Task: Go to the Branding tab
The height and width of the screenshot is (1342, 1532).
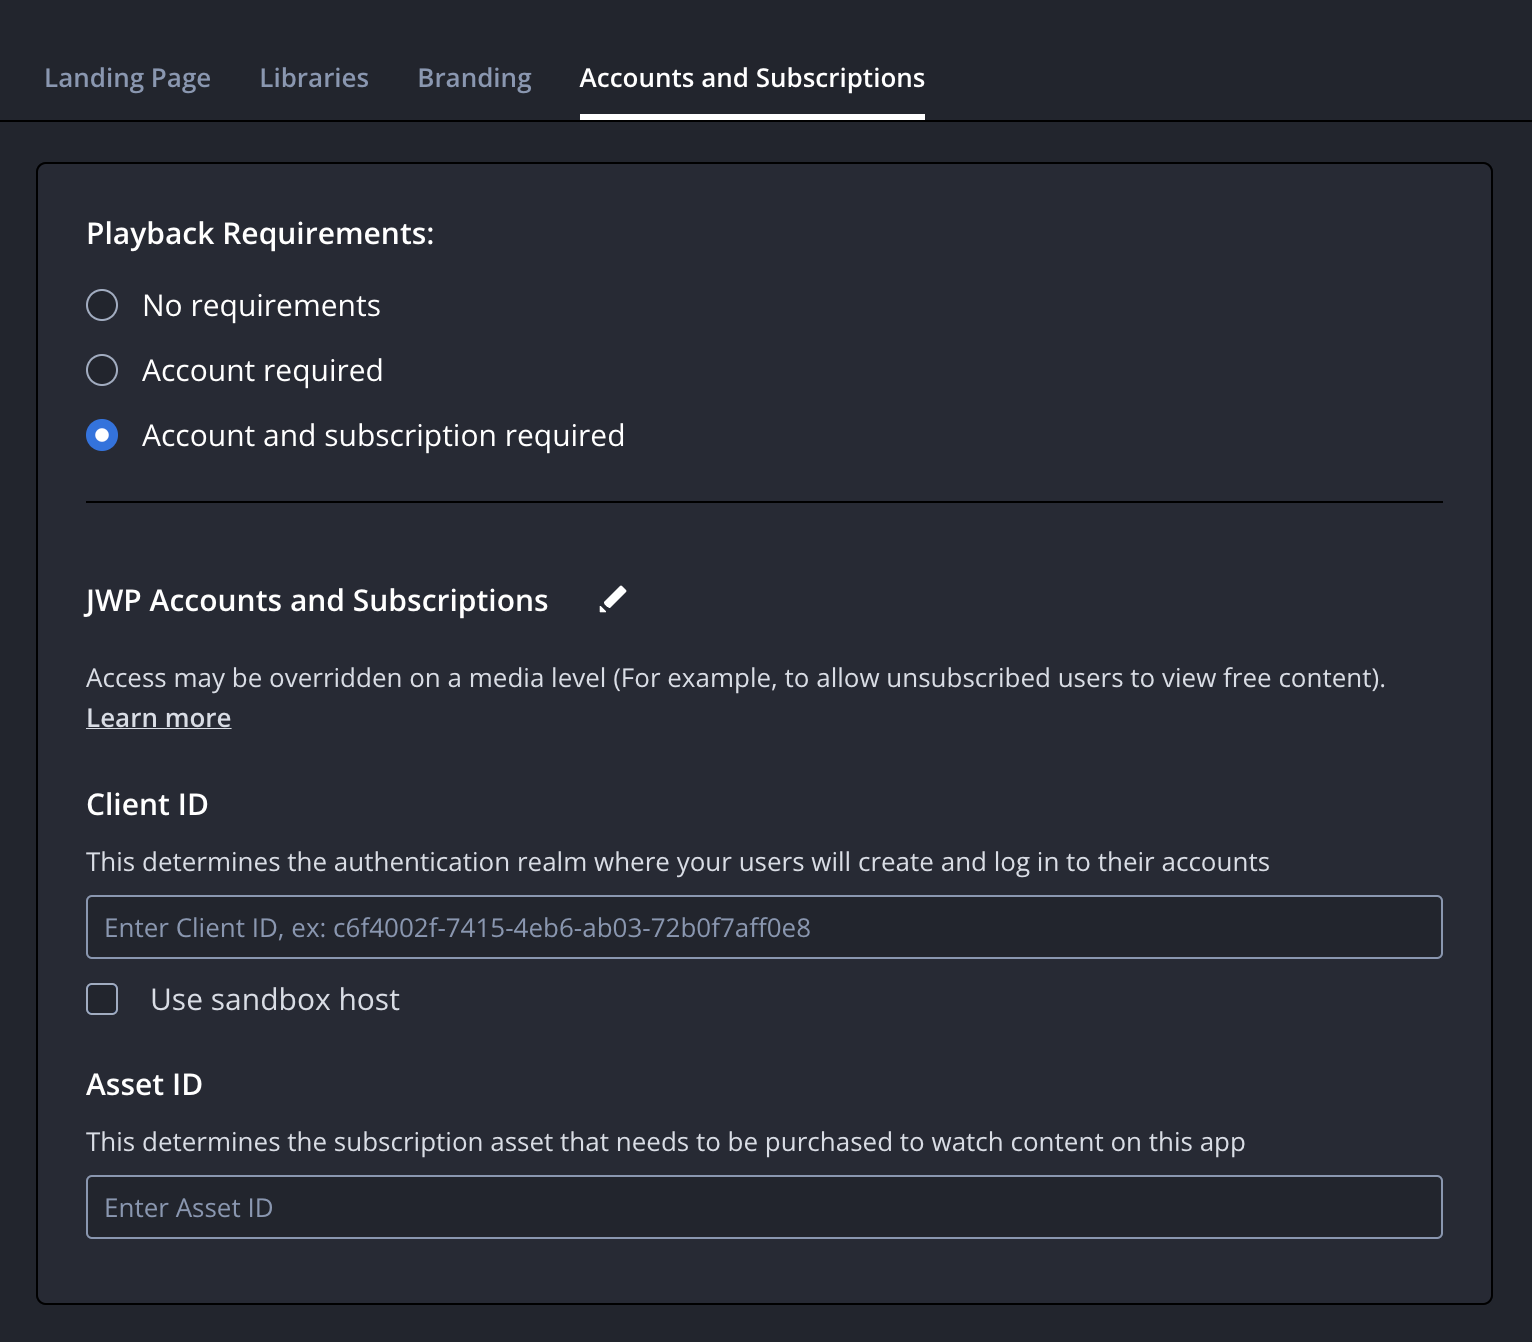Action: (x=474, y=78)
